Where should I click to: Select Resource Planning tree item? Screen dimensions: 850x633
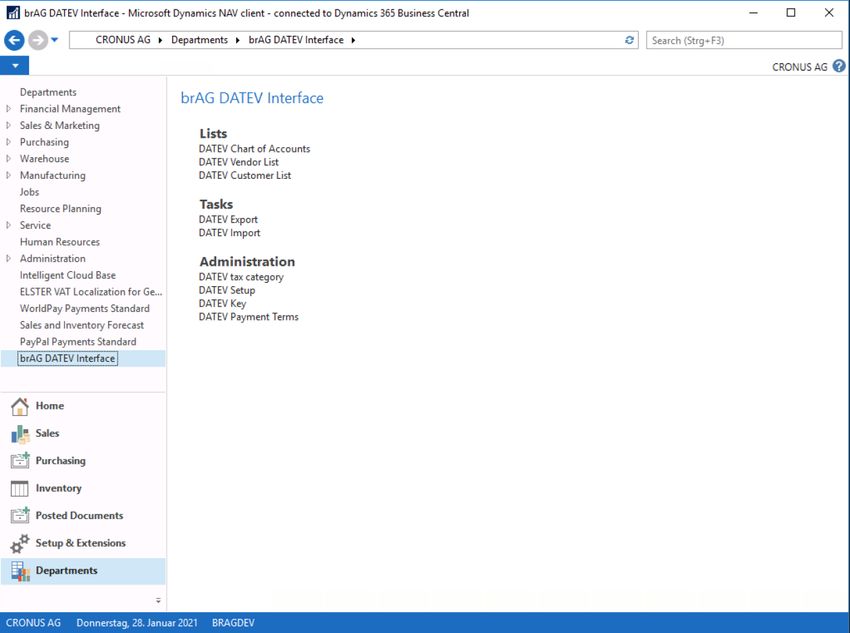coord(60,209)
